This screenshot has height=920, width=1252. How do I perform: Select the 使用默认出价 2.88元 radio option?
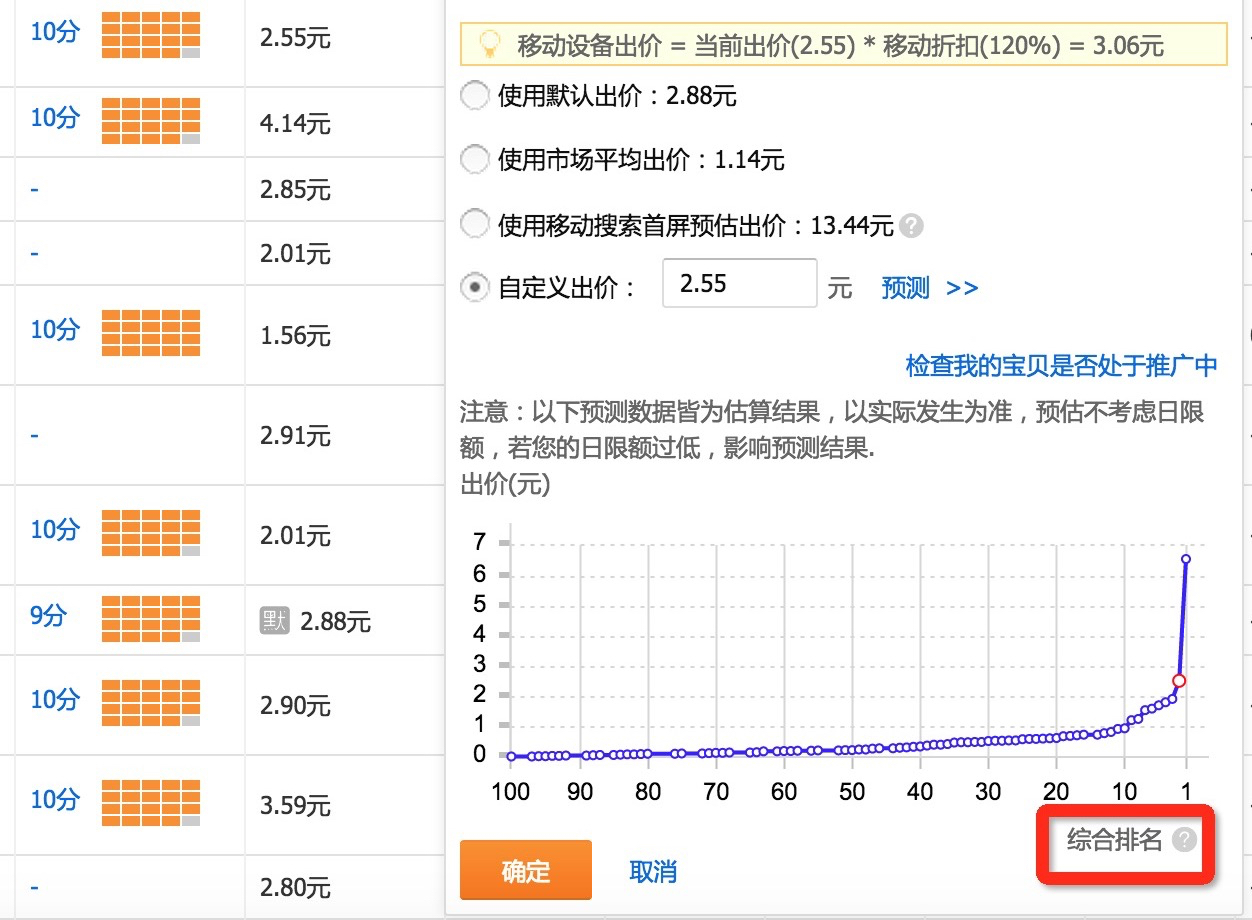coord(473,96)
